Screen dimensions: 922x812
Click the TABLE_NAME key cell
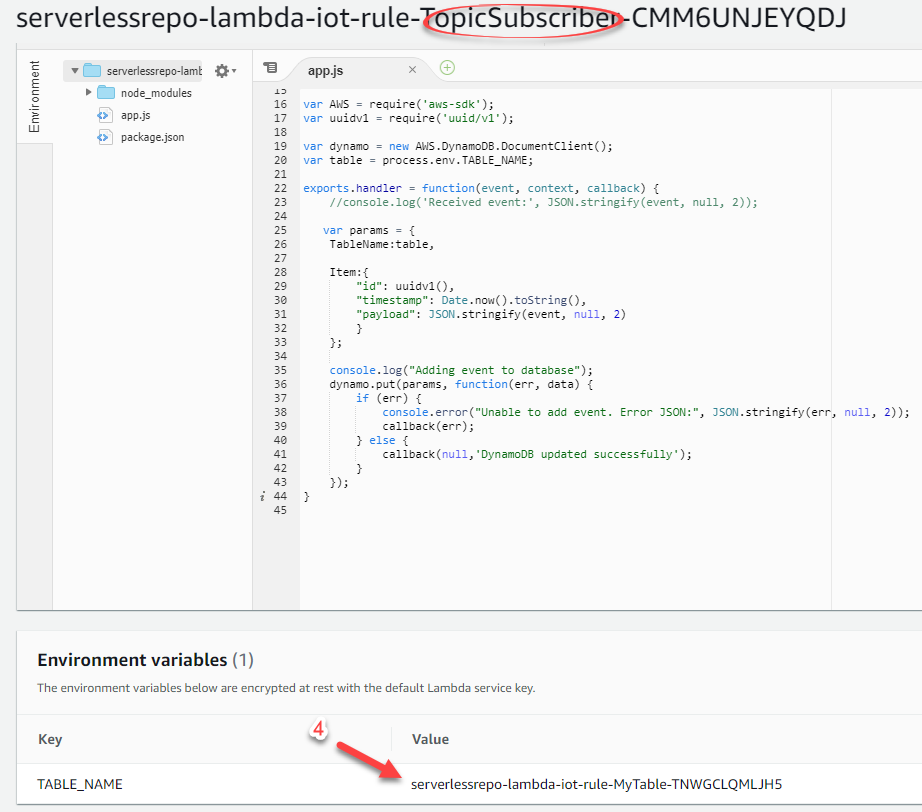(80, 784)
